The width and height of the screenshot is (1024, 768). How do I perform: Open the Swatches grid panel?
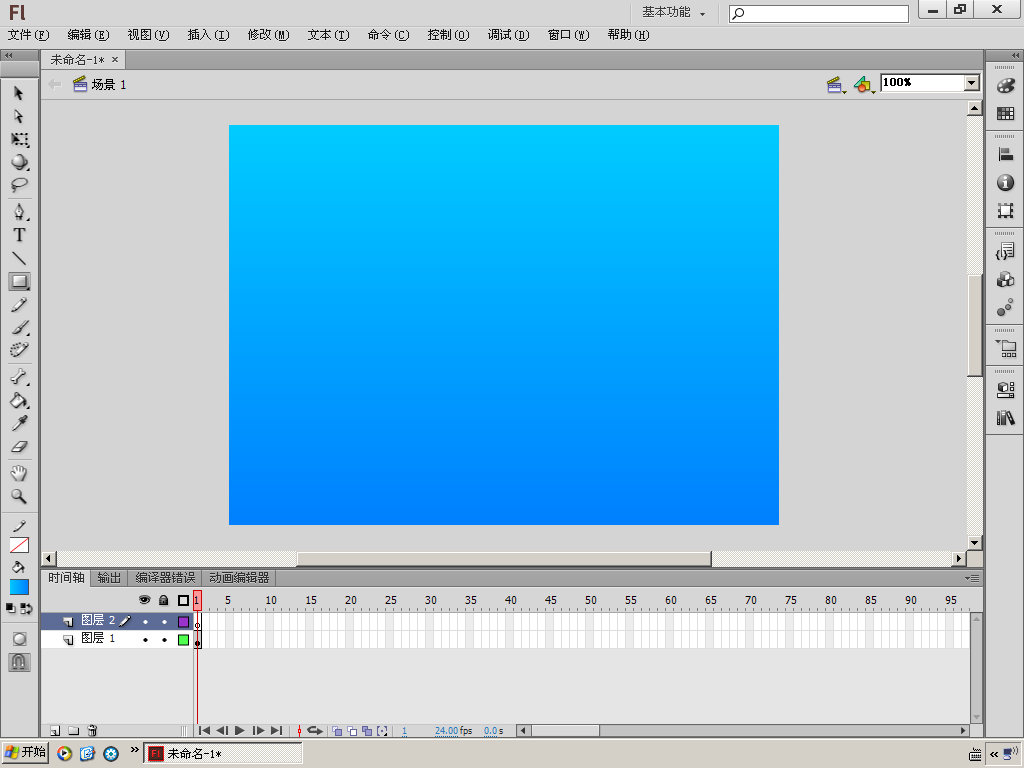(1006, 114)
